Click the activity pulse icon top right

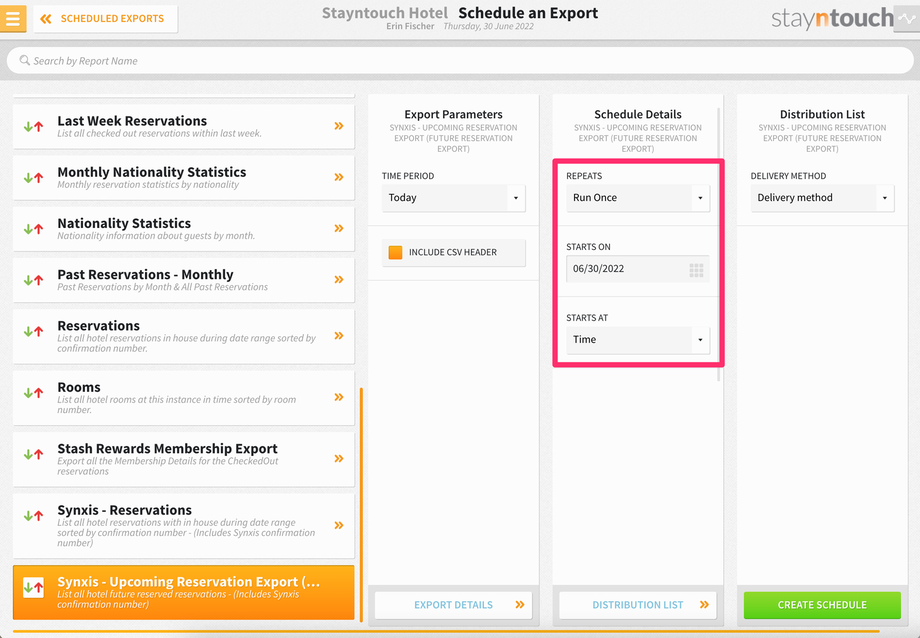pos(907,19)
